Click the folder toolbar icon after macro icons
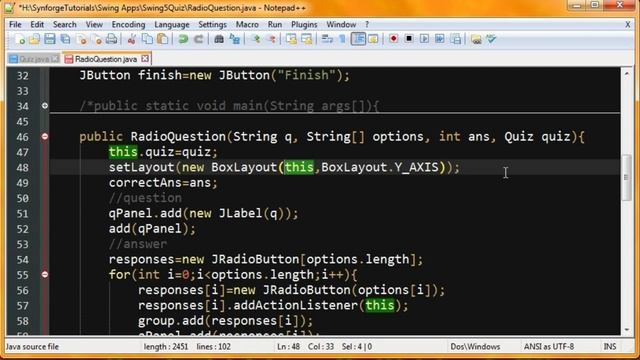 pyautogui.click(x=476, y=39)
